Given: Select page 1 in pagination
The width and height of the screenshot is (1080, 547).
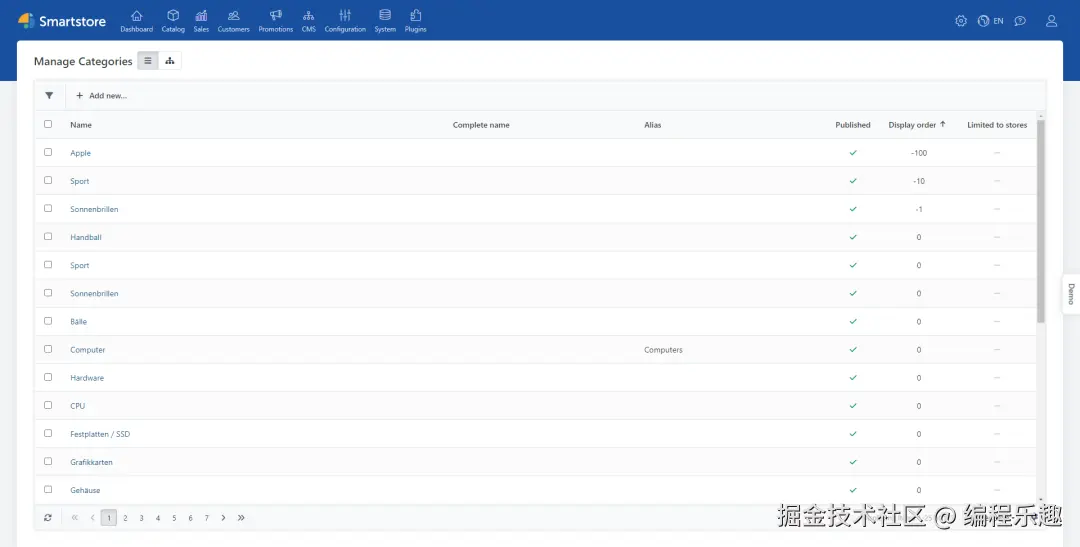Looking at the screenshot, I should [109, 517].
